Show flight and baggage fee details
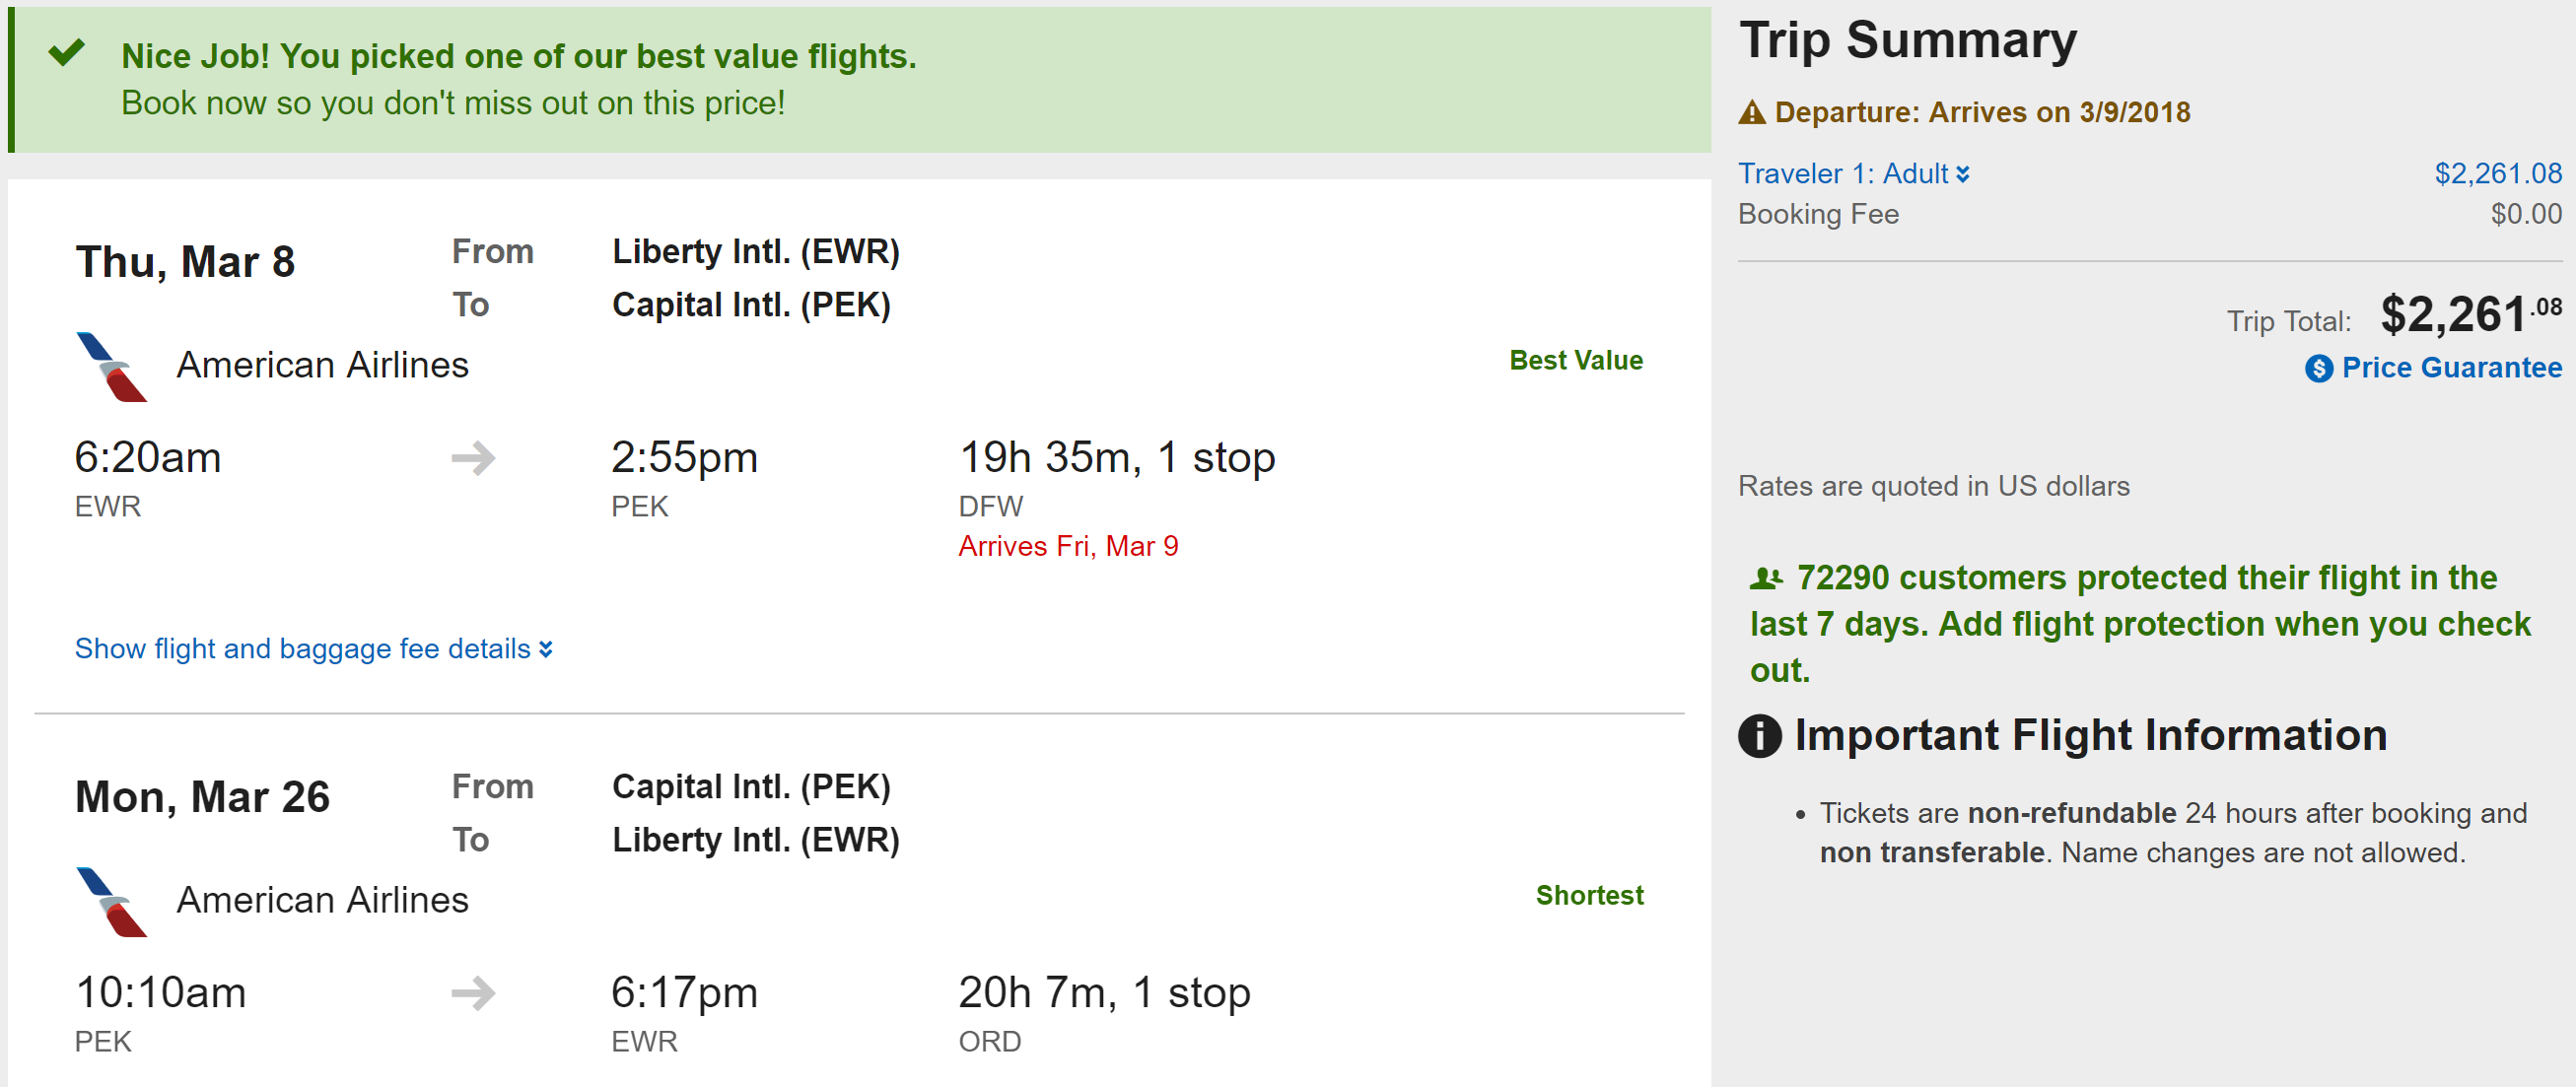This screenshot has width=2576, height=1087. pyautogui.click(x=313, y=649)
